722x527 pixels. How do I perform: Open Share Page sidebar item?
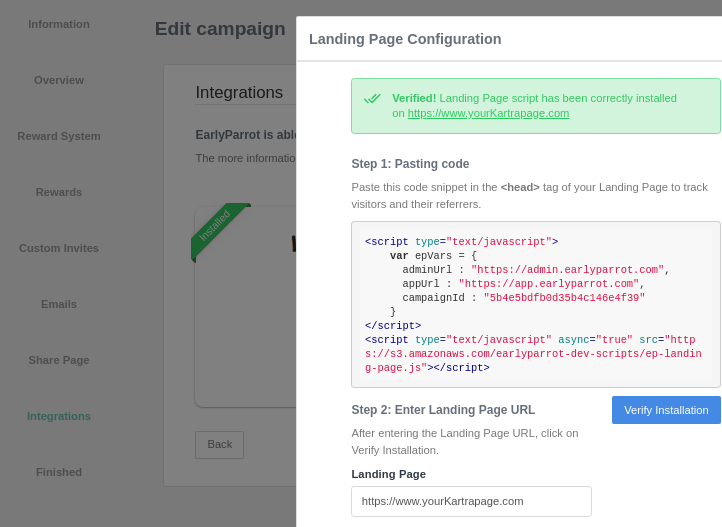pos(58,360)
